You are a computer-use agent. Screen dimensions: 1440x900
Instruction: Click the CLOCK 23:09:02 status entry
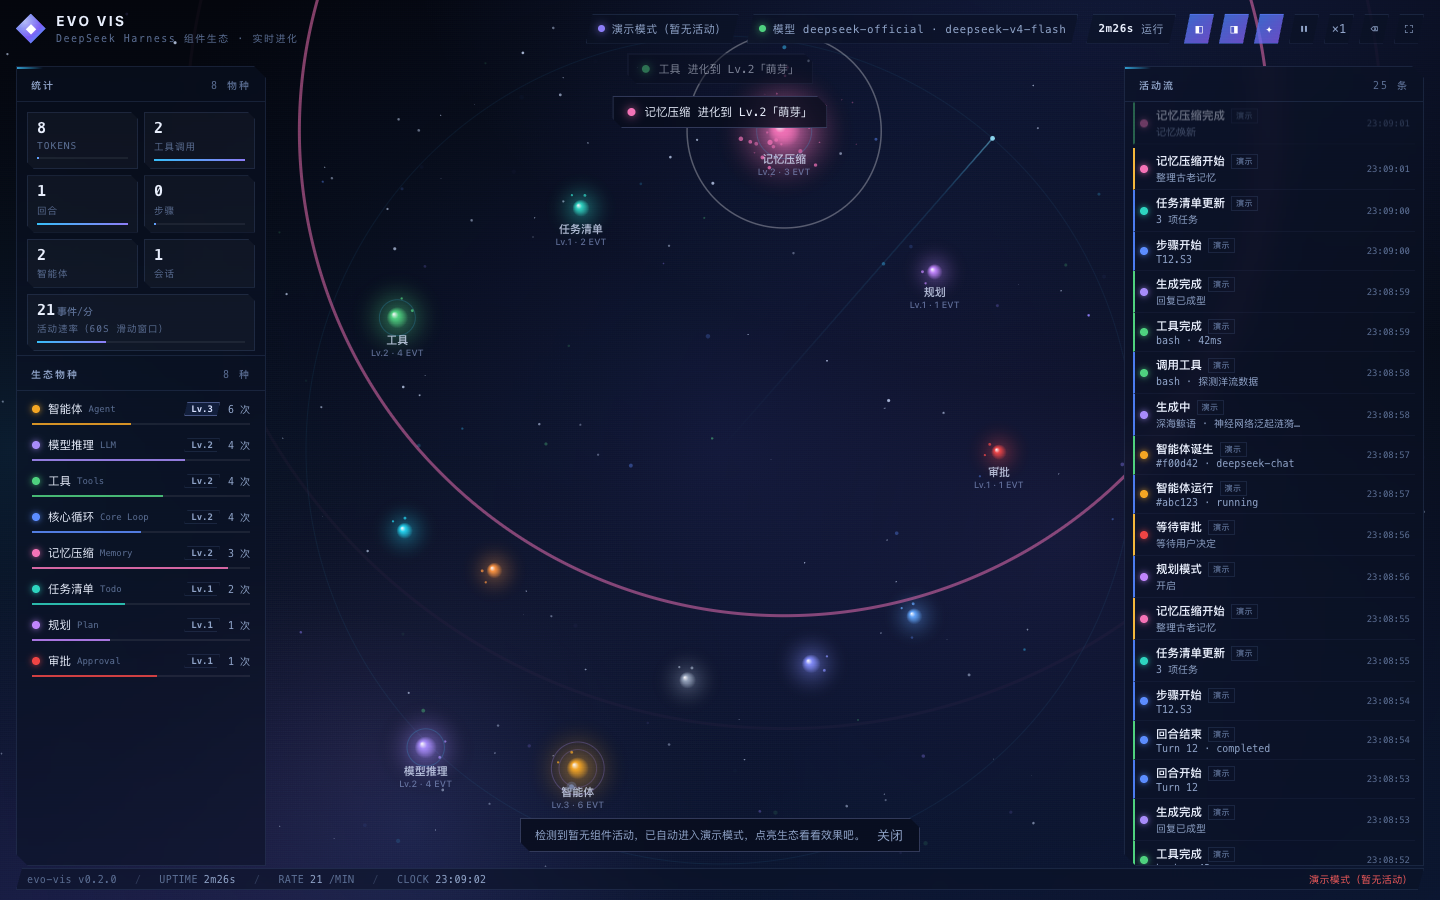[441, 880]
